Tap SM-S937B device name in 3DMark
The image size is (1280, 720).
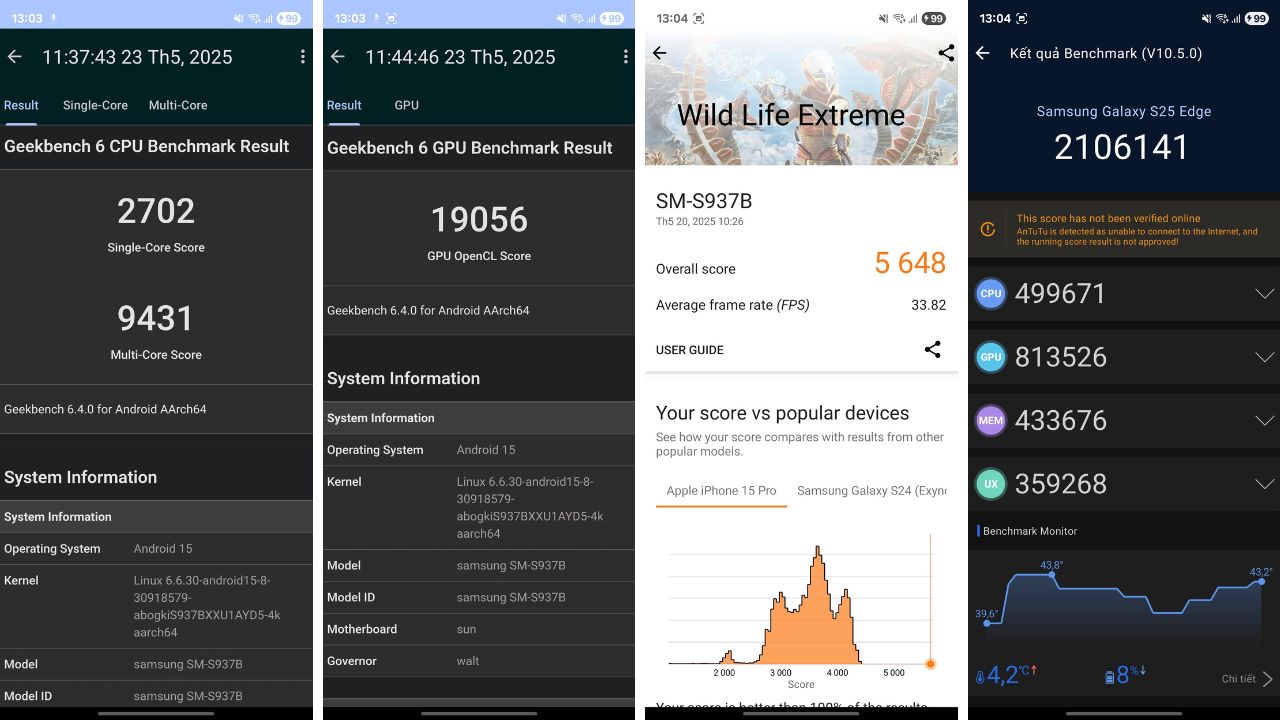(705, 201)
